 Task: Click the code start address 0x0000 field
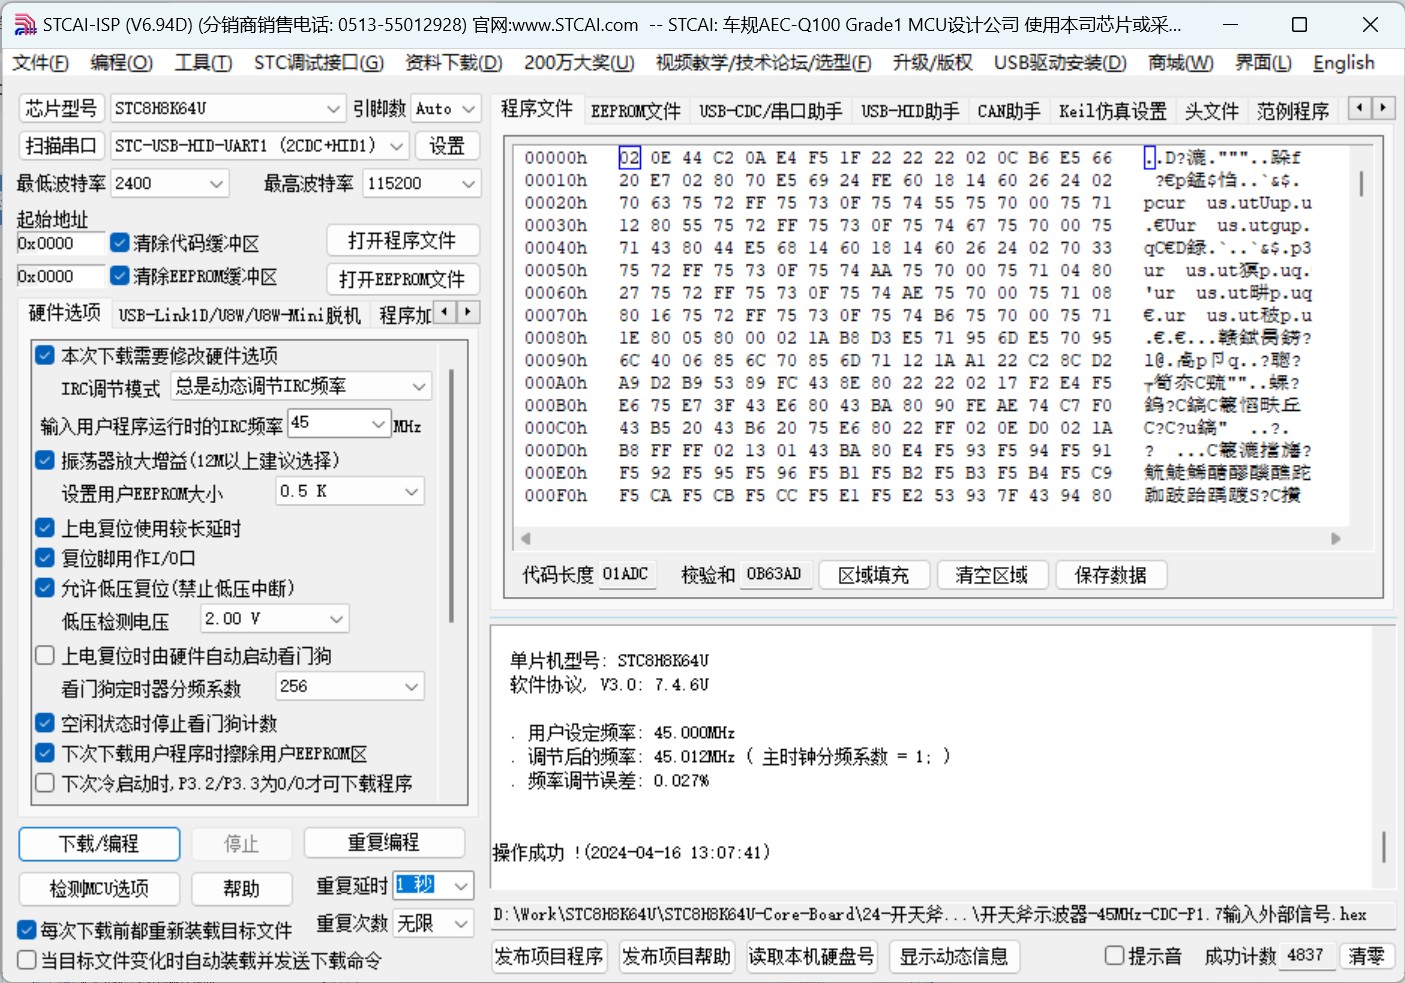coord(60,243)
